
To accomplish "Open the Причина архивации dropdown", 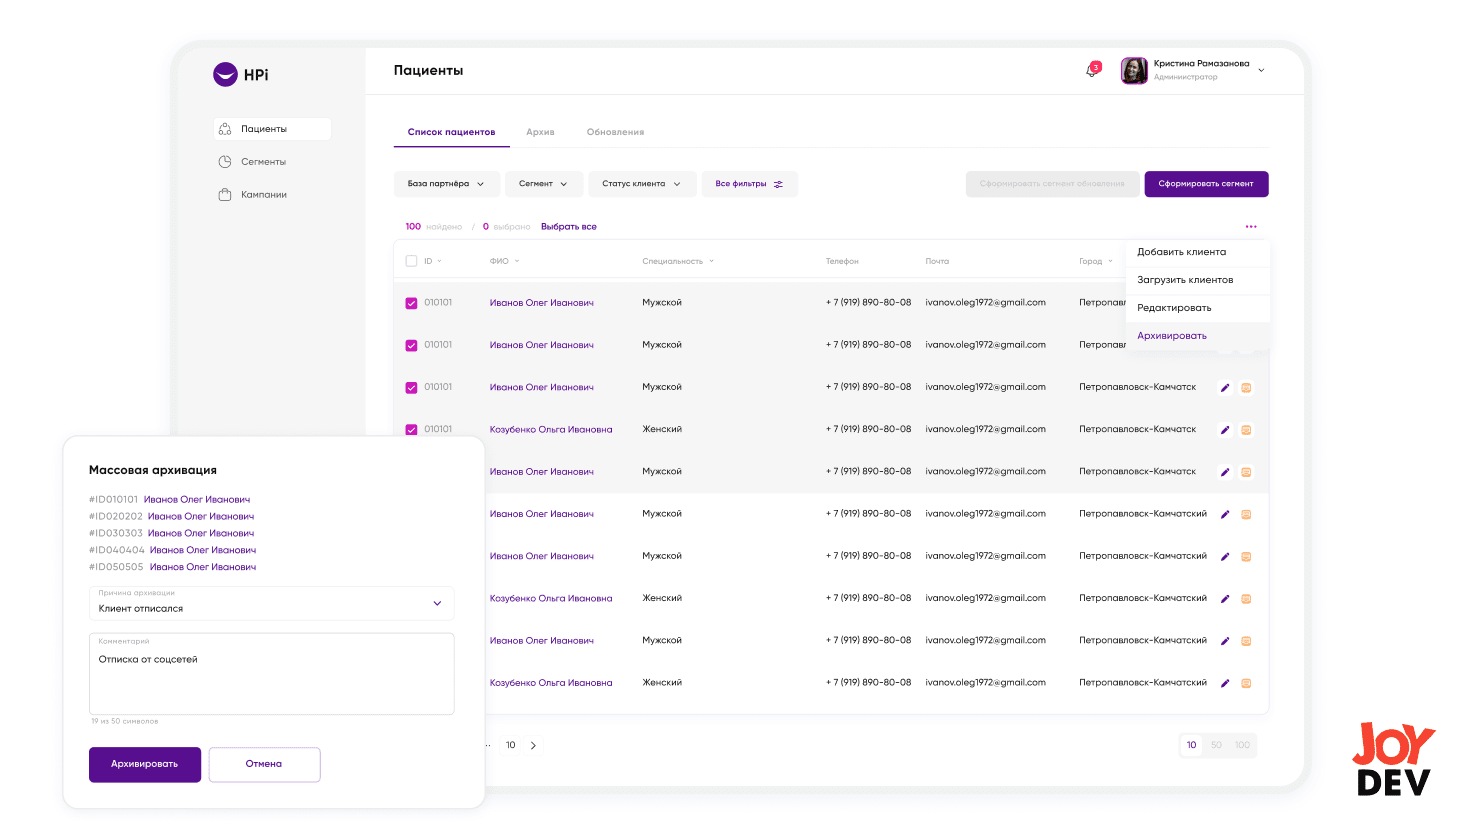I will [x=272, y=603].
